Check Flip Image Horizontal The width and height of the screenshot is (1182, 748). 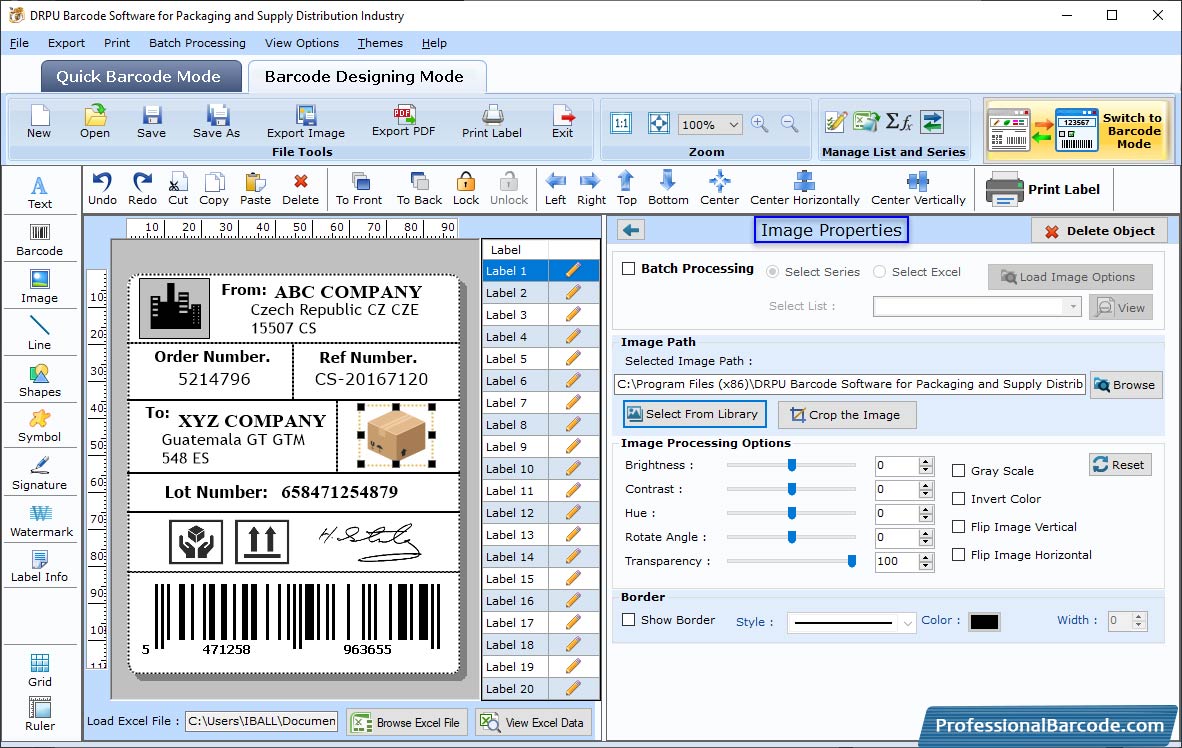(x=959, y=554)
